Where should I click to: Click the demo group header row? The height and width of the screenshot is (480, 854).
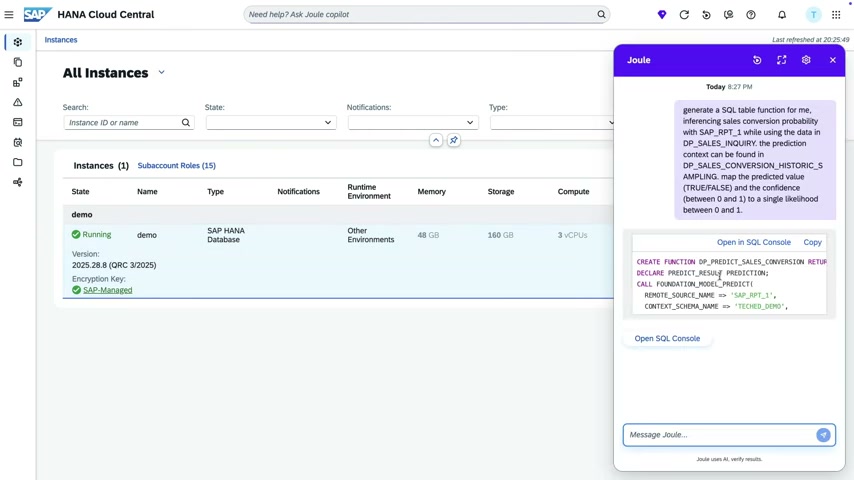[338, 215]
